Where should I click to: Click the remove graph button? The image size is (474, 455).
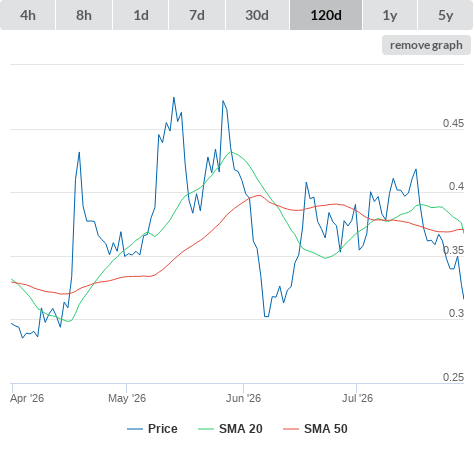[426, 45]
